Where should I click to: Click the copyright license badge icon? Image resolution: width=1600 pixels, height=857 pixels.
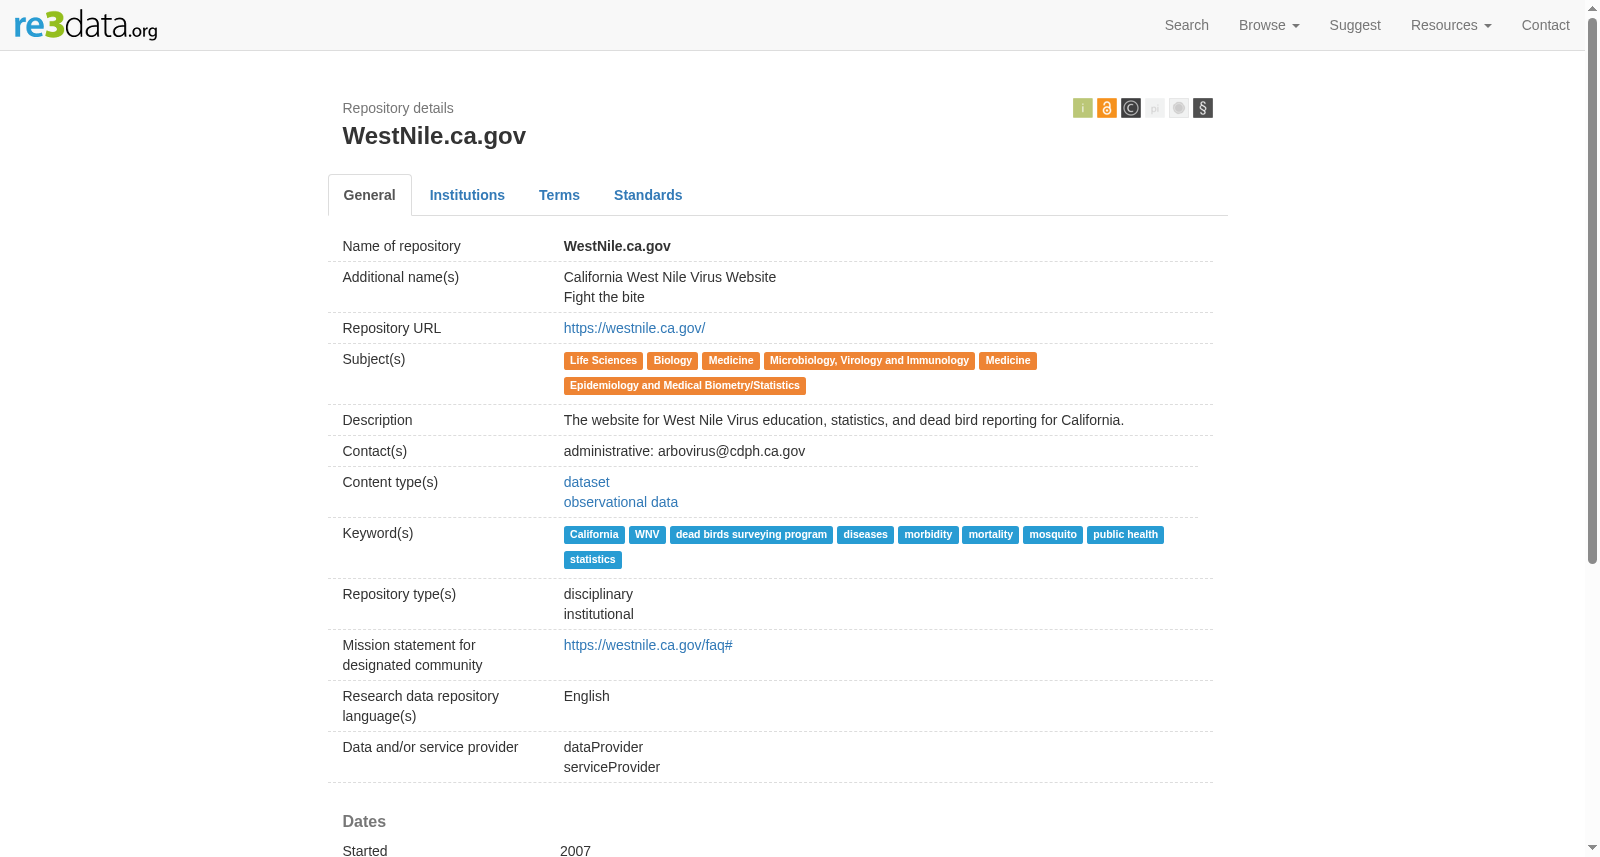(1131, 108)
